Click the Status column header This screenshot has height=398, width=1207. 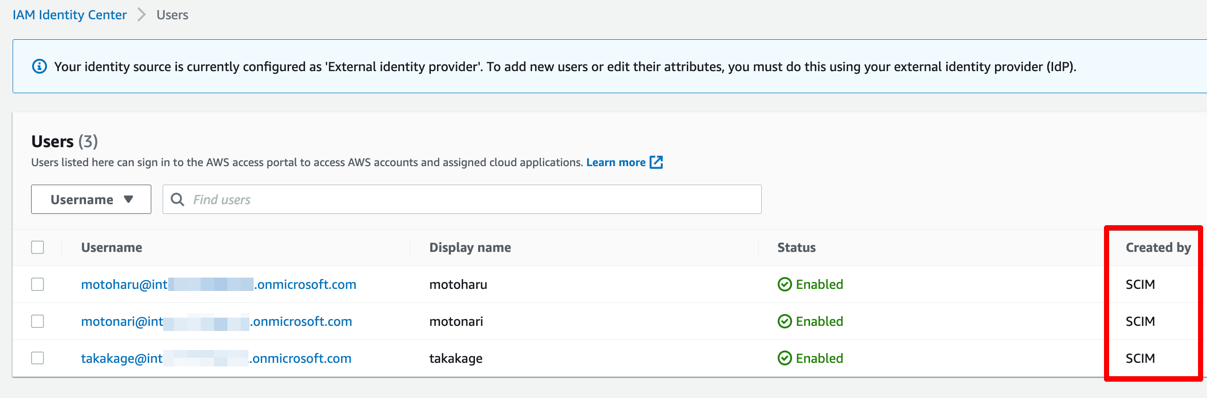tap(796, 247)
